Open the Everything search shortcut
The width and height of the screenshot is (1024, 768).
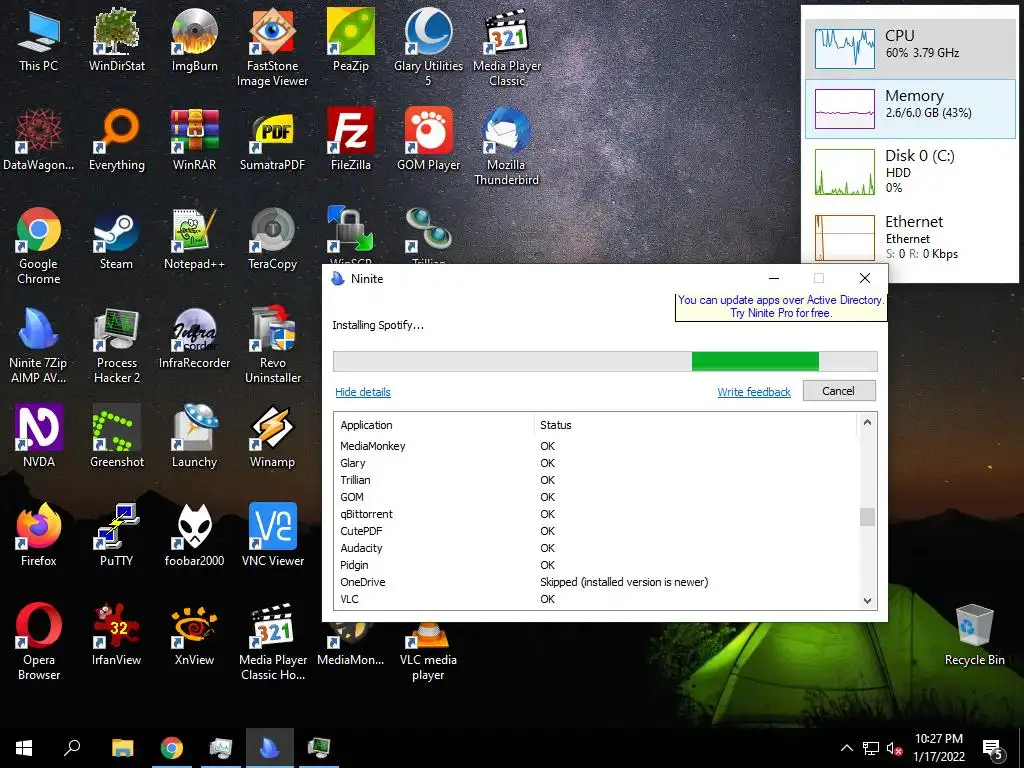116,138
